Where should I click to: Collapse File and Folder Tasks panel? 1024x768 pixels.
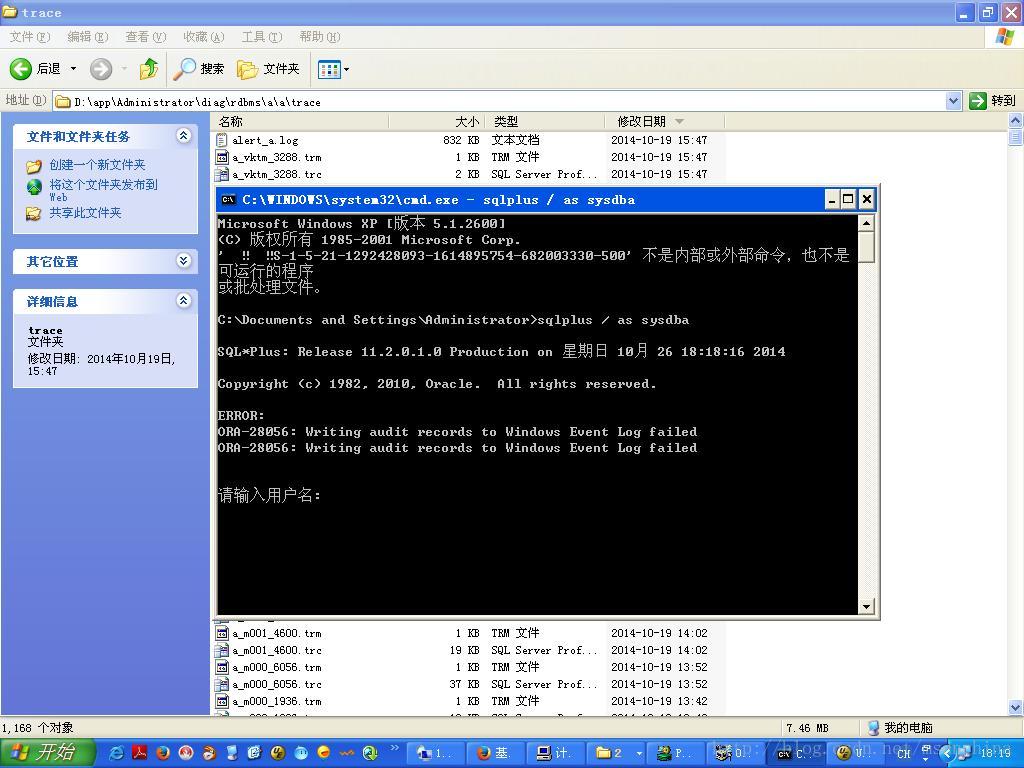[x=184, y=135]
